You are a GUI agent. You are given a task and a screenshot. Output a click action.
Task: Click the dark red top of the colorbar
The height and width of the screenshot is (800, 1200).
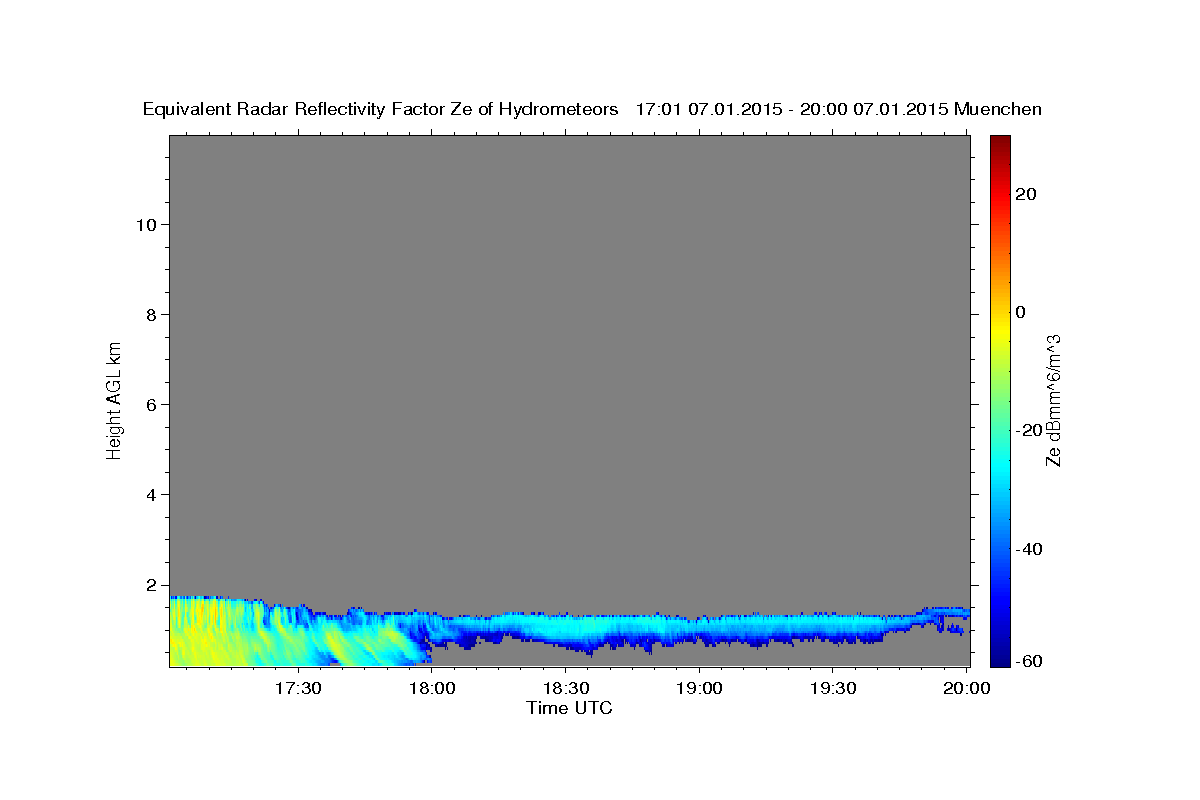(1000, 142)
